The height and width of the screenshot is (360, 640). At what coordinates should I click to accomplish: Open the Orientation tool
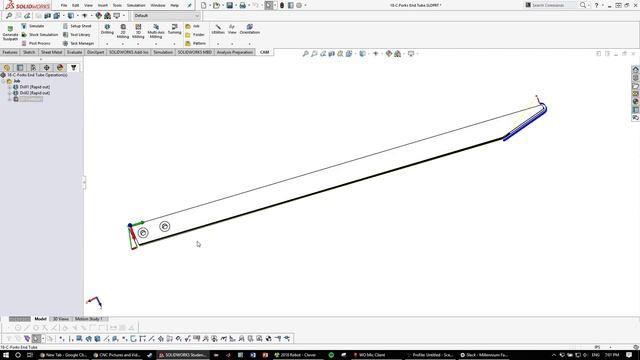[x=249, y=29]
